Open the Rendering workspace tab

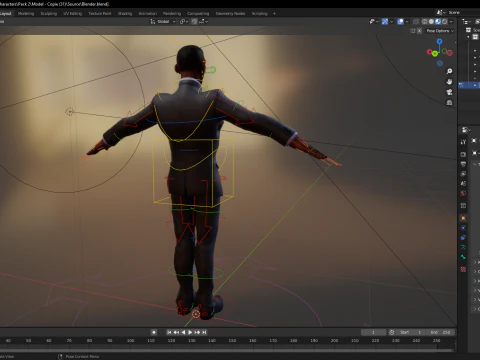tap(172, 14)
